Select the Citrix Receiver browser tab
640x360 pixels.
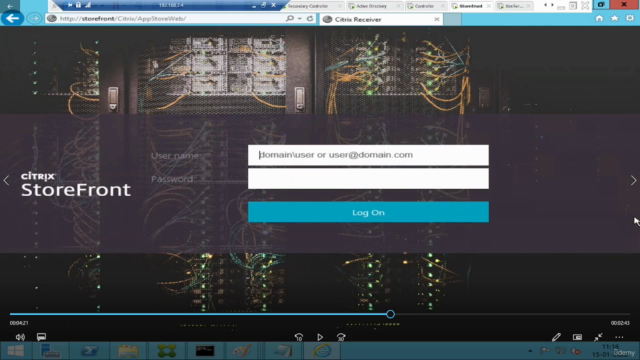coord(381,19)
